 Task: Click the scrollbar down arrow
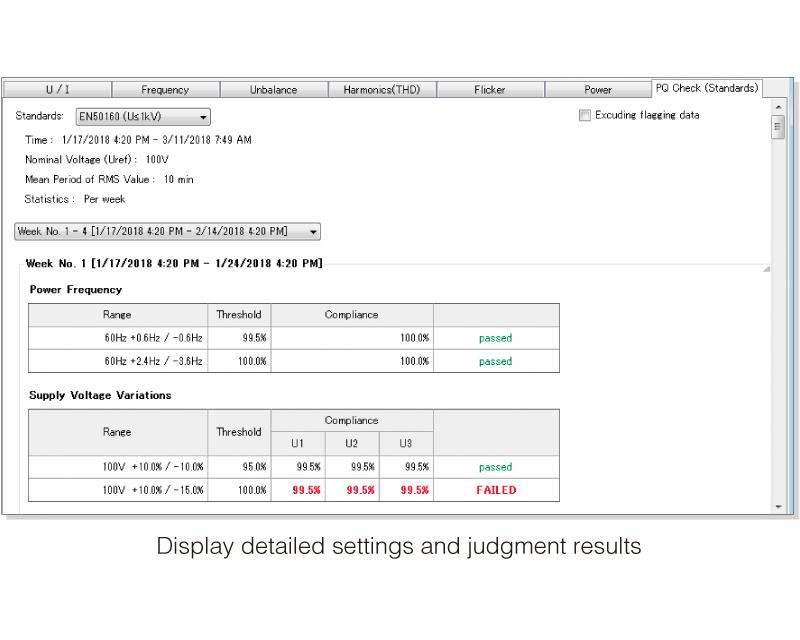[x=778, y=506]
